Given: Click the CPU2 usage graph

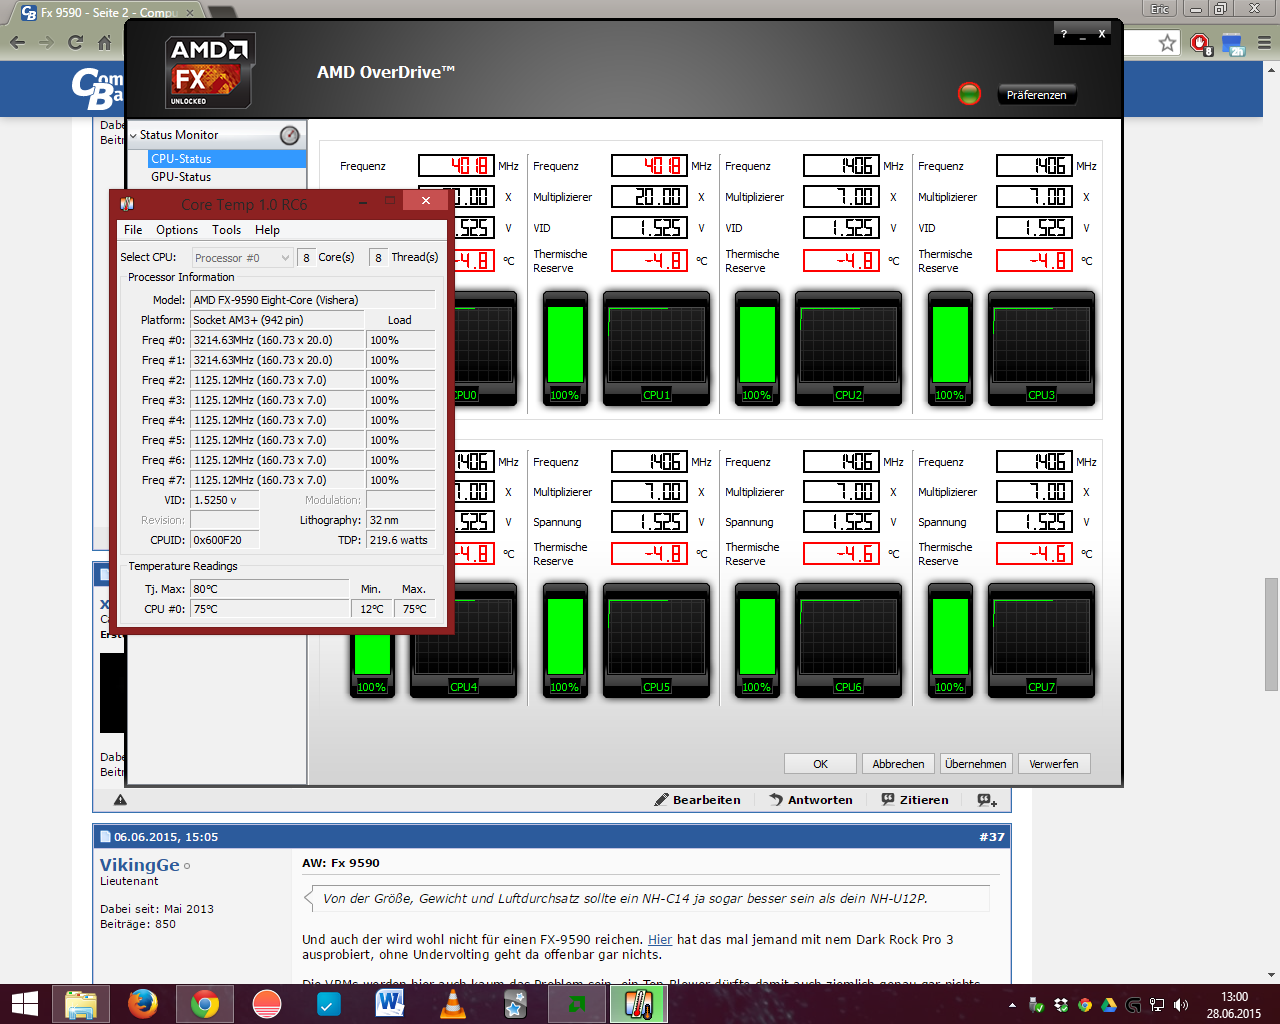Looking at the screenshot, I should point(848,346).
